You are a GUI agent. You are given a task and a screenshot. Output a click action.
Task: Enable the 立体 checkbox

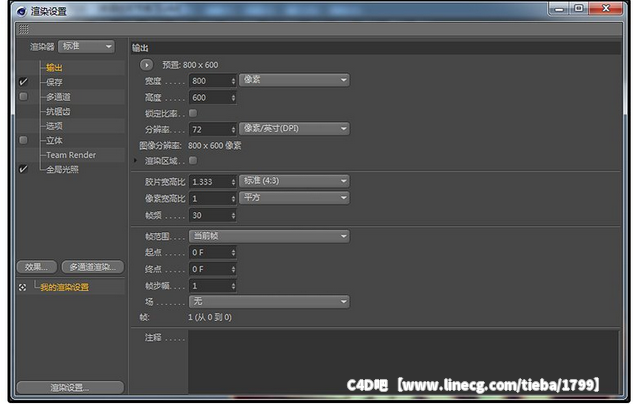click(x=23, y=141)
